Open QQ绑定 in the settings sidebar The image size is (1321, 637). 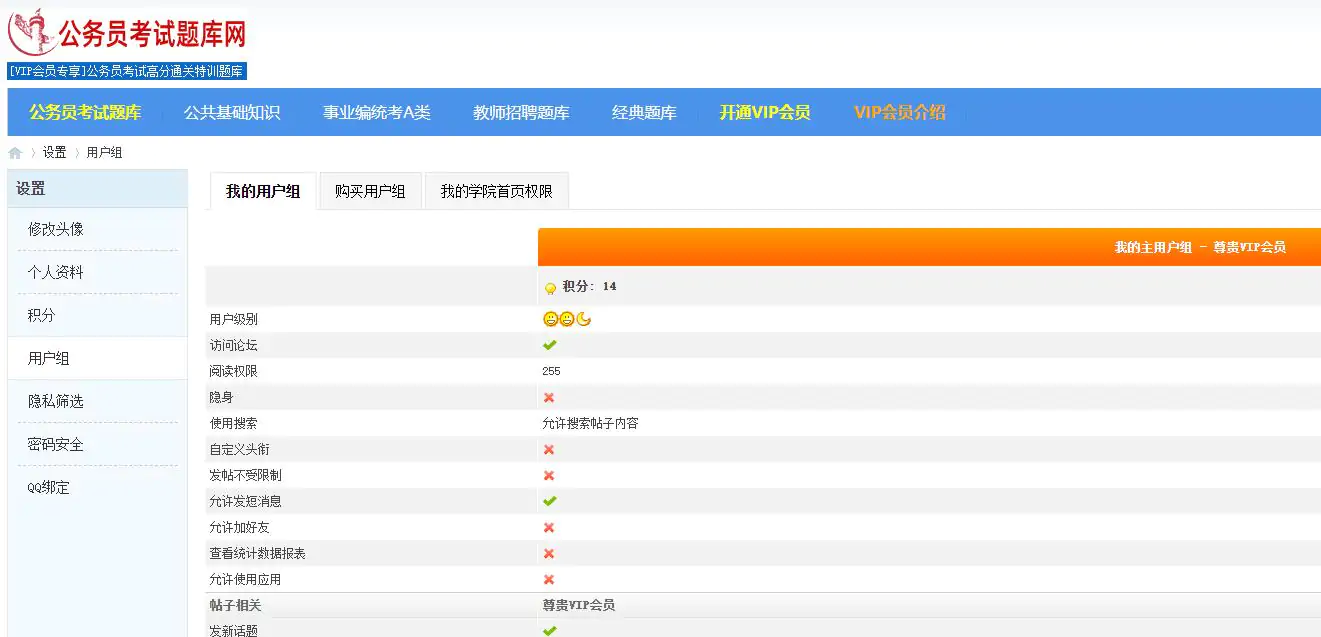tap(97, 487)
